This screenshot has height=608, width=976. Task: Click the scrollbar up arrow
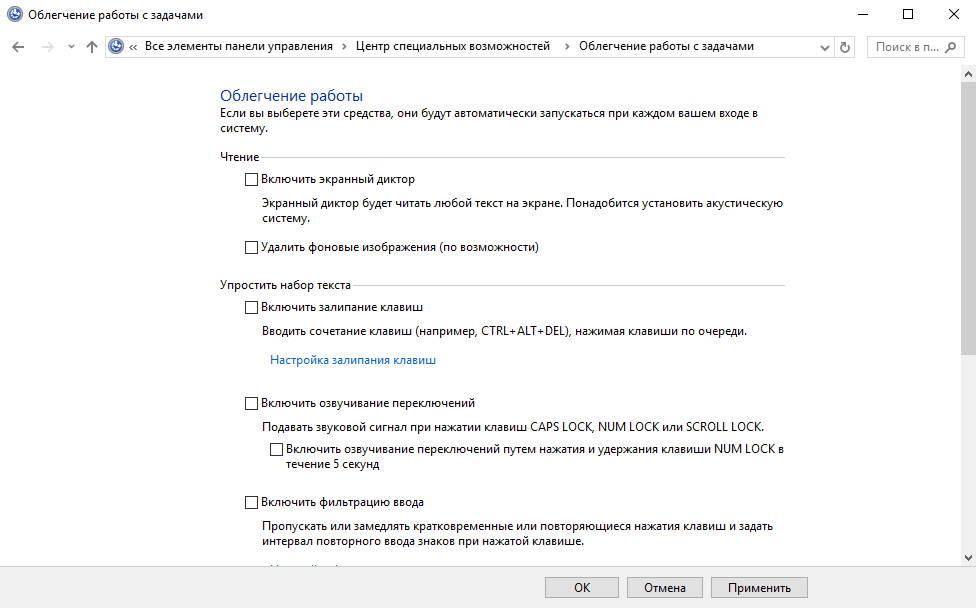coord(968,75)
